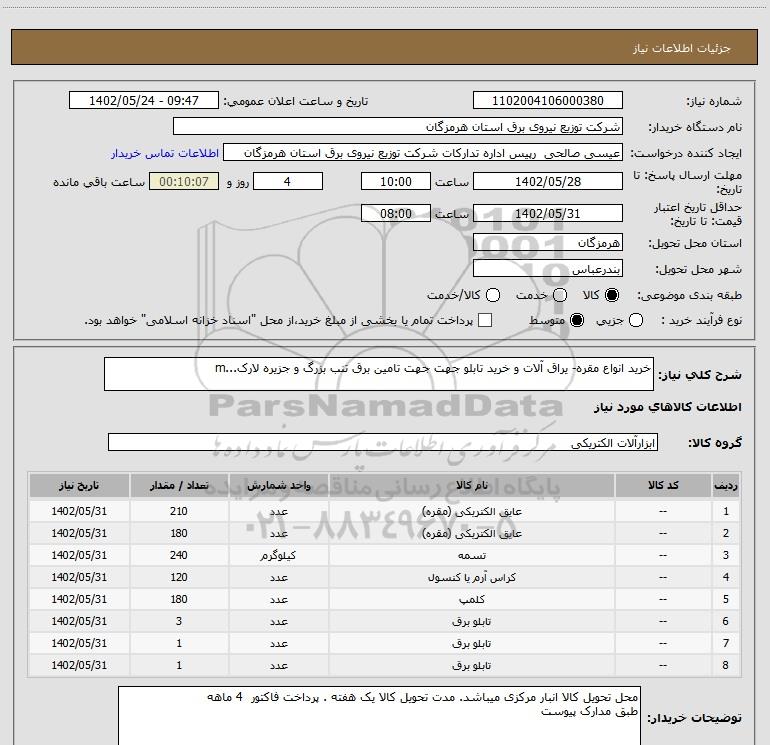Click the delivery province field هرمزگان
Image resolution: width=770 pixels, height=745 pixels.
click(x=548, y=242)
